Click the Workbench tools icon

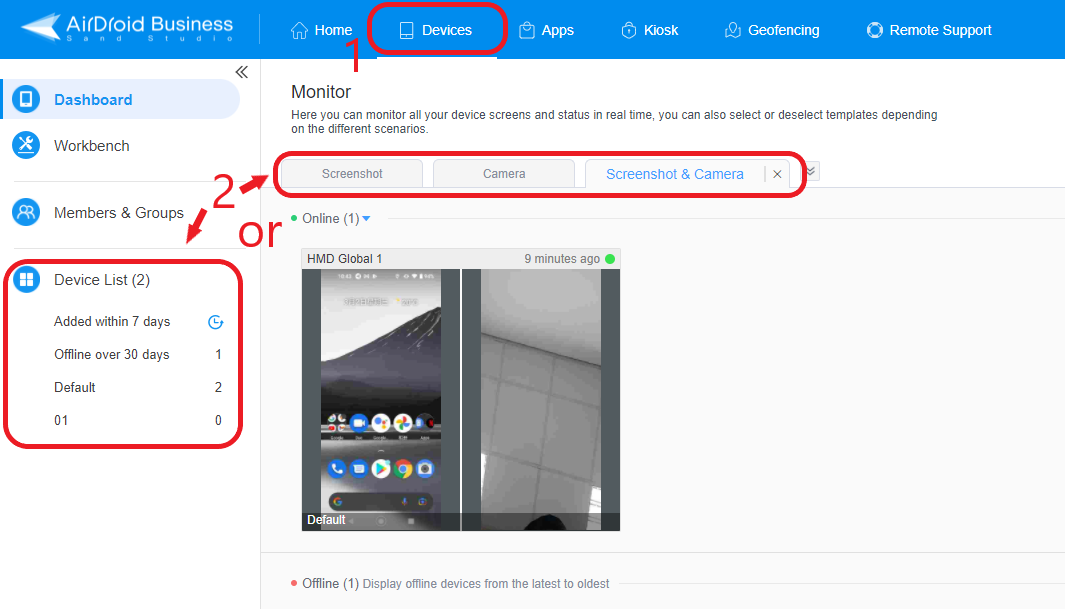26,145
